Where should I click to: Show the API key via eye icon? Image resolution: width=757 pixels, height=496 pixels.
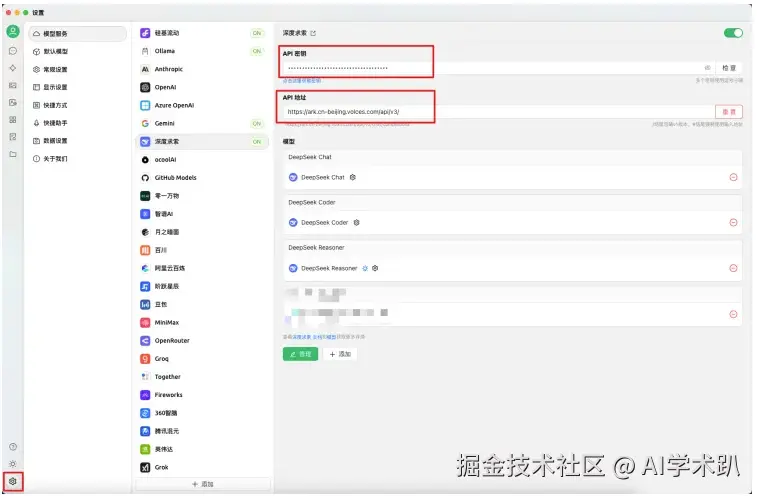coord(707,68)
